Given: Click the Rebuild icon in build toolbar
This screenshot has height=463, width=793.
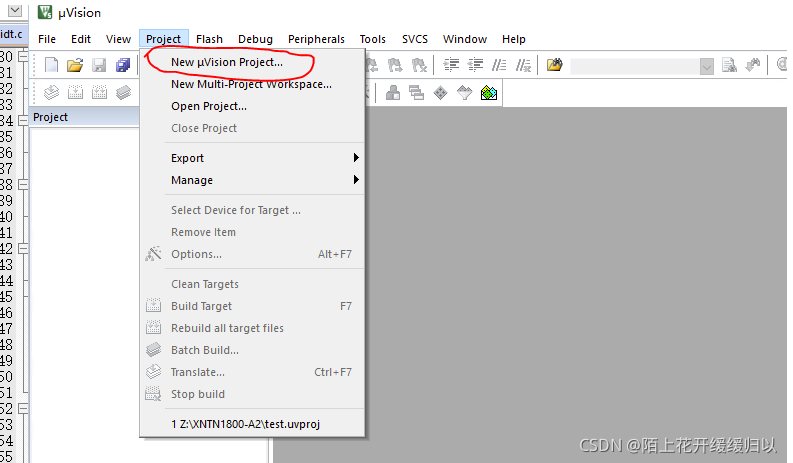Looking at the screenshot, I should (x=99, y=92).
